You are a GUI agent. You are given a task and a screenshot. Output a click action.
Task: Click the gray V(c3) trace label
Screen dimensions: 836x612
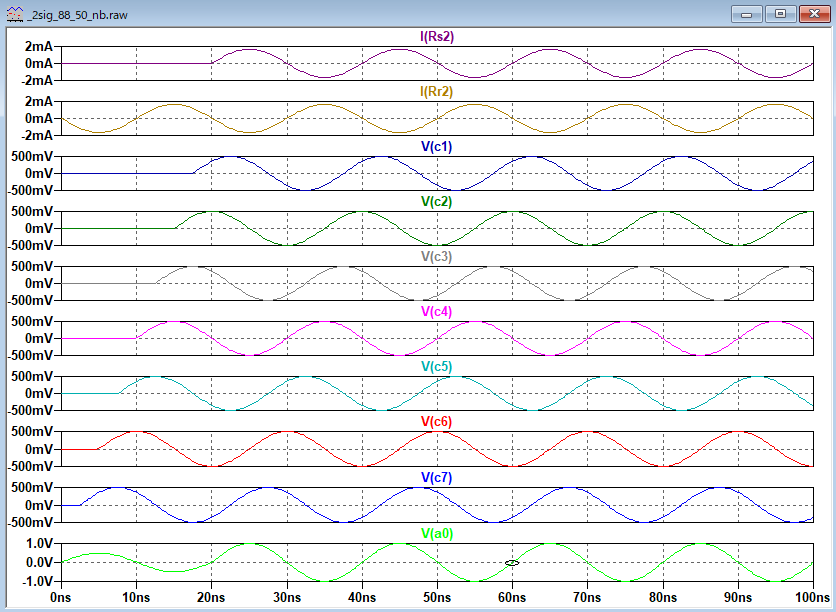[x=437, y=257]
